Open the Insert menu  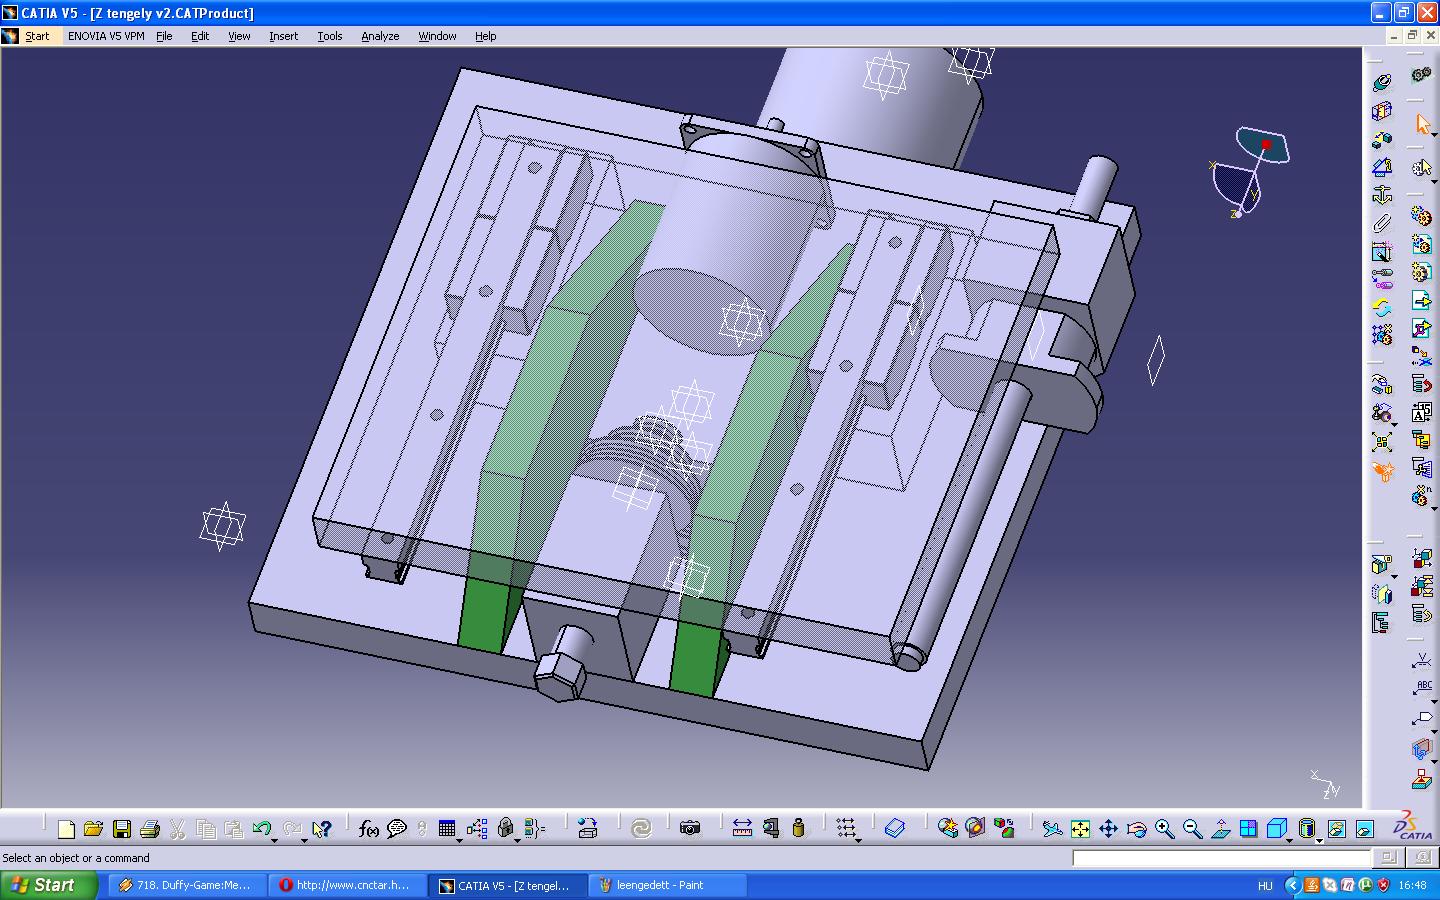[283, 36]
